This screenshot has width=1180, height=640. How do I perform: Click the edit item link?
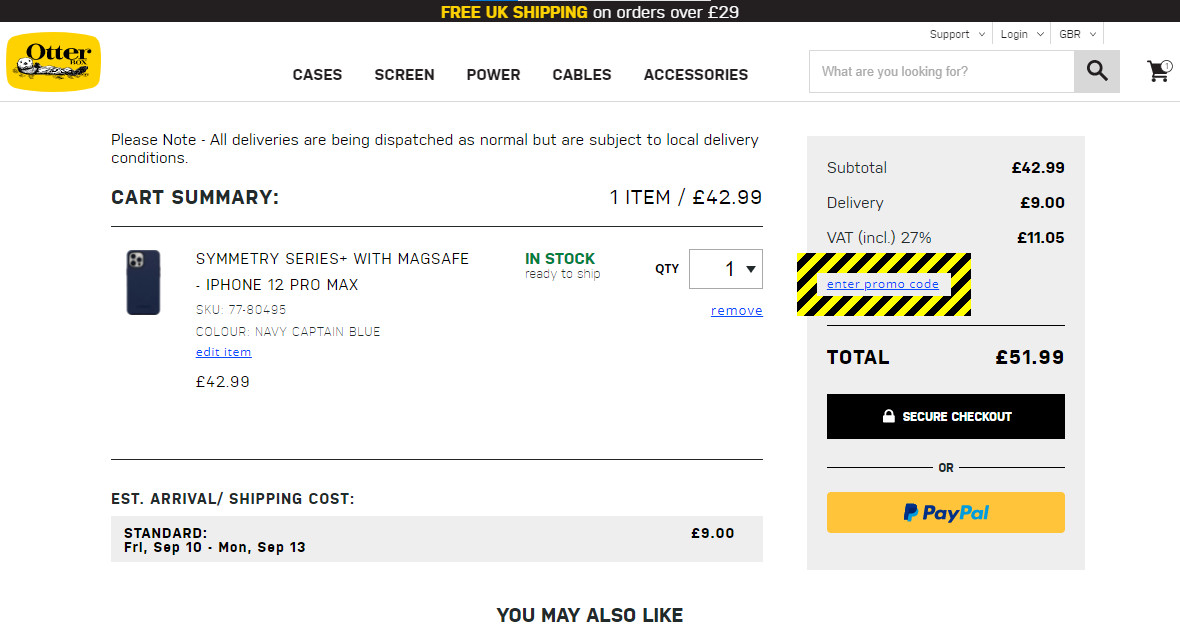coord(224,352)
